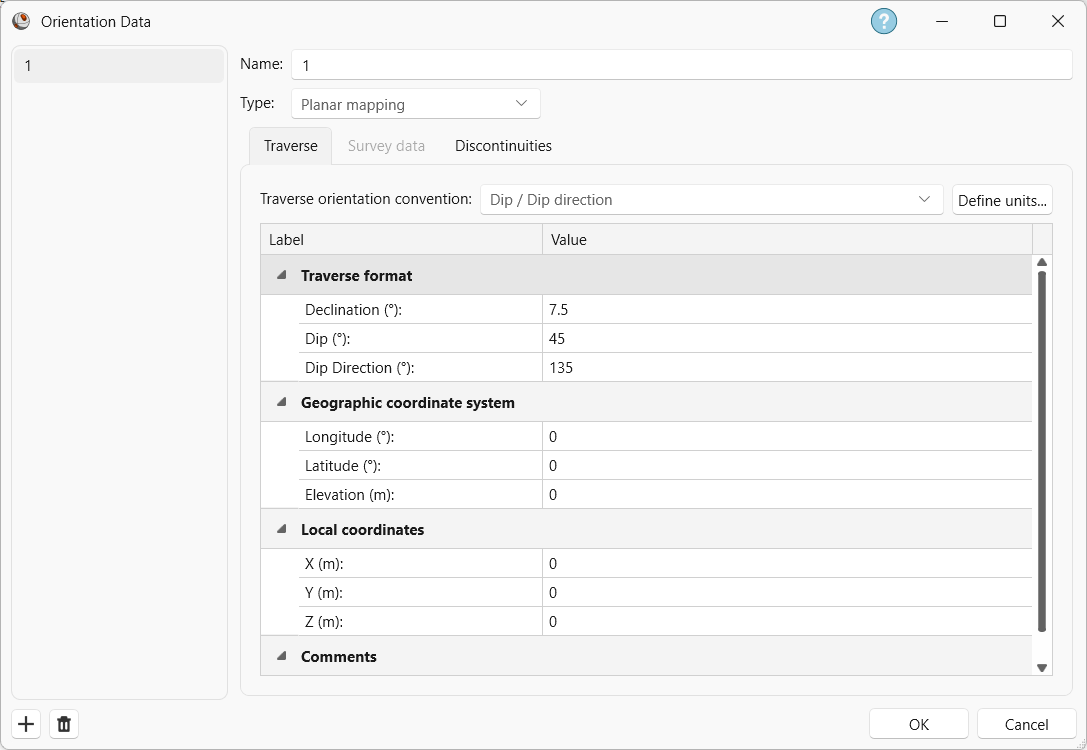Expand the Comments section
The image size is (1087, 750).
coord(281,656)
